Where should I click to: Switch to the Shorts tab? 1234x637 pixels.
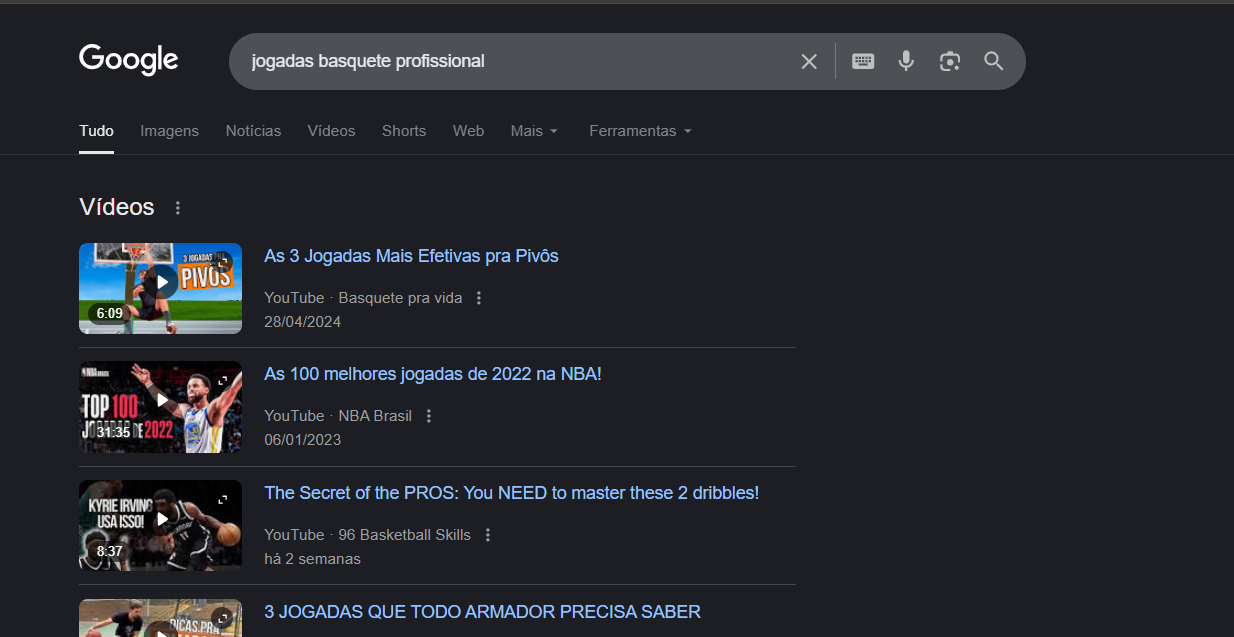(404, 131)
